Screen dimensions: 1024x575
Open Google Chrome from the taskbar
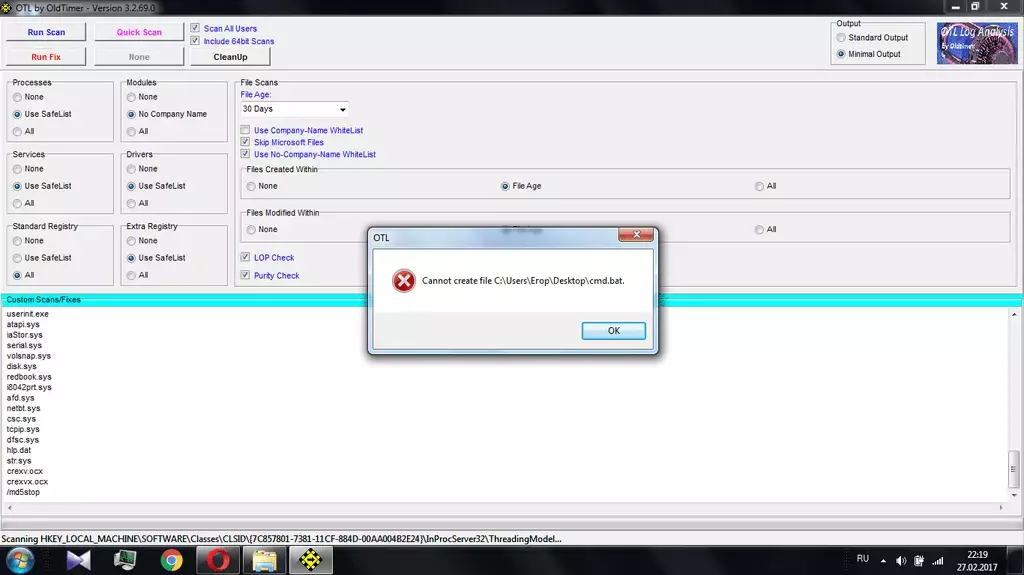pyautogui.click(x=171, y=561)
